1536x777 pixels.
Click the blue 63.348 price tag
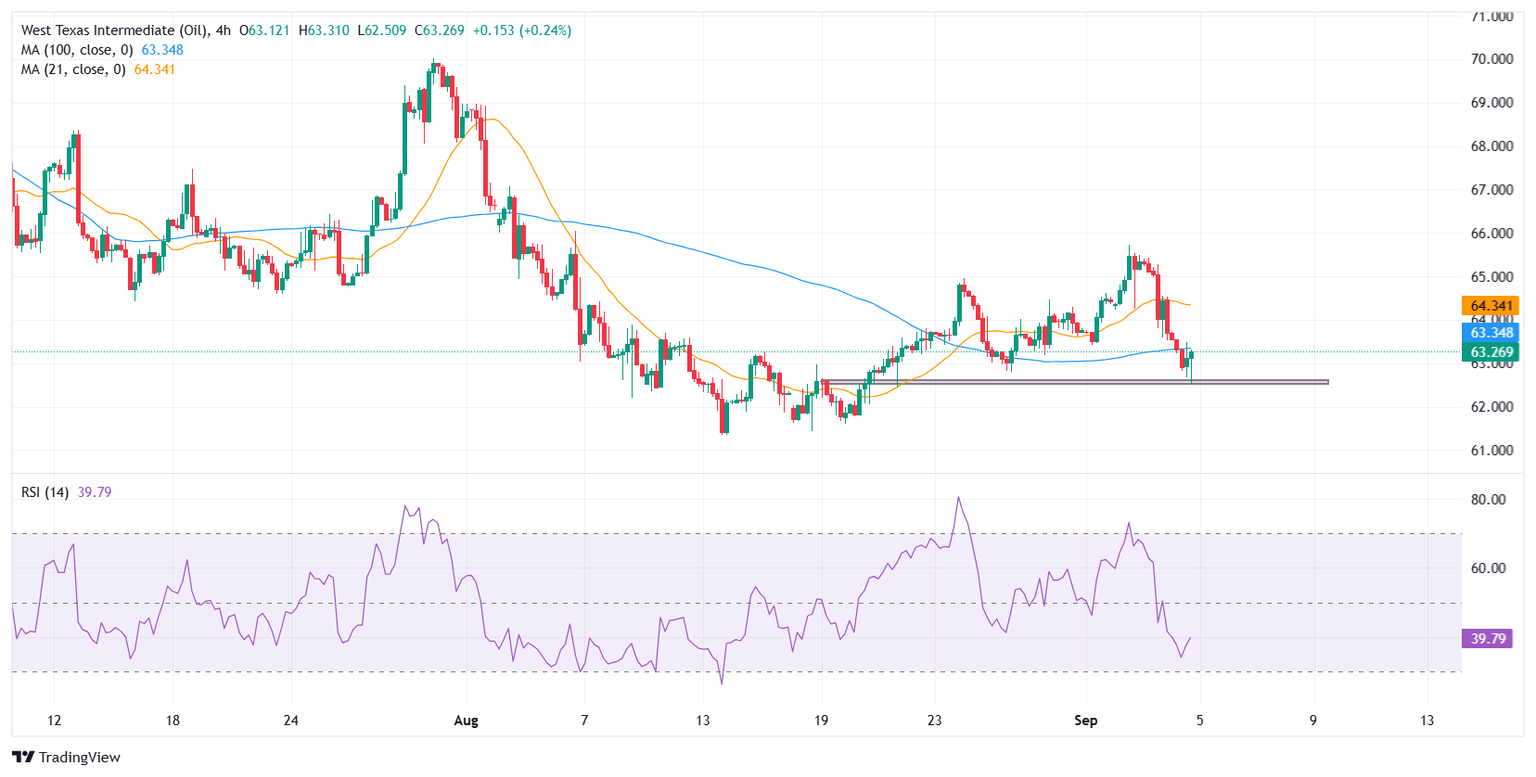click(x=1491, y=332)
